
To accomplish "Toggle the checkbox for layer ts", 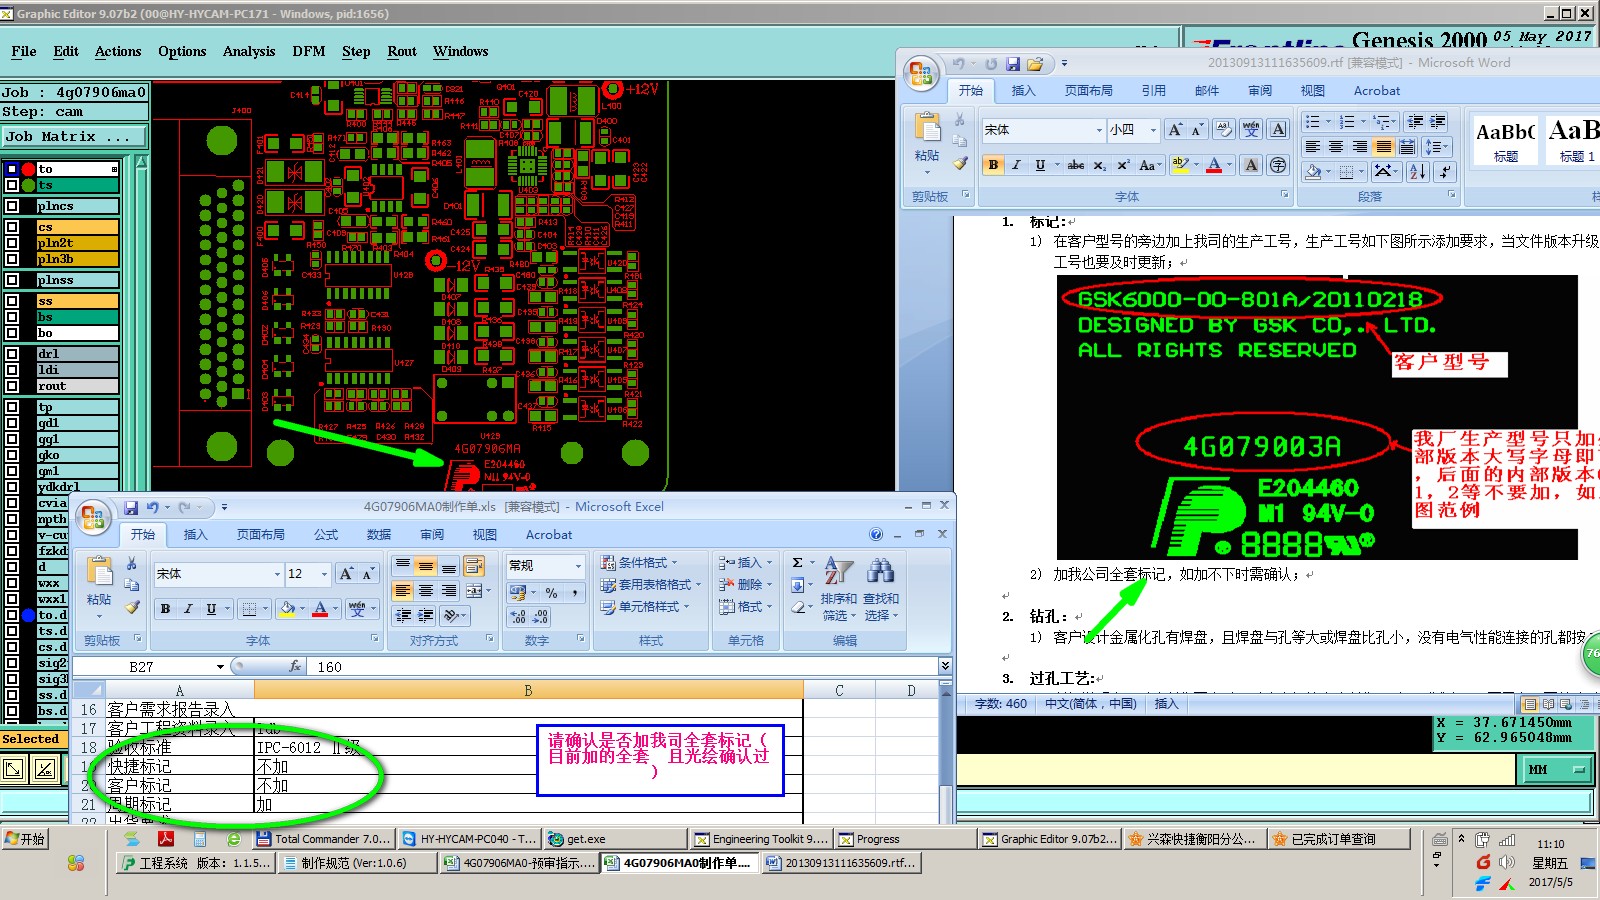I will [12, 185].
